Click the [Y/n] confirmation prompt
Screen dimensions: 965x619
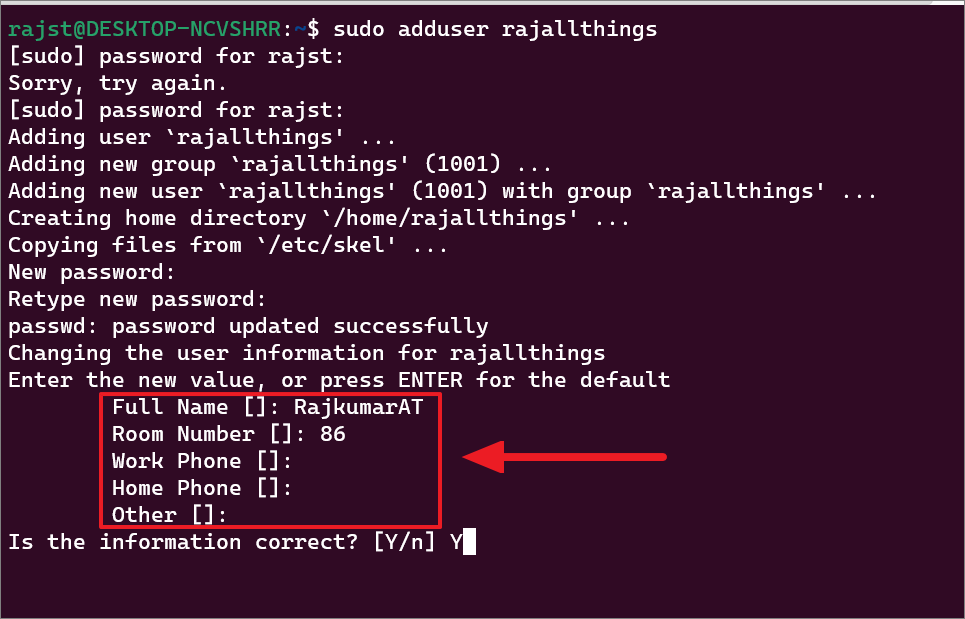pyautogui.click(x=404, y=542)
